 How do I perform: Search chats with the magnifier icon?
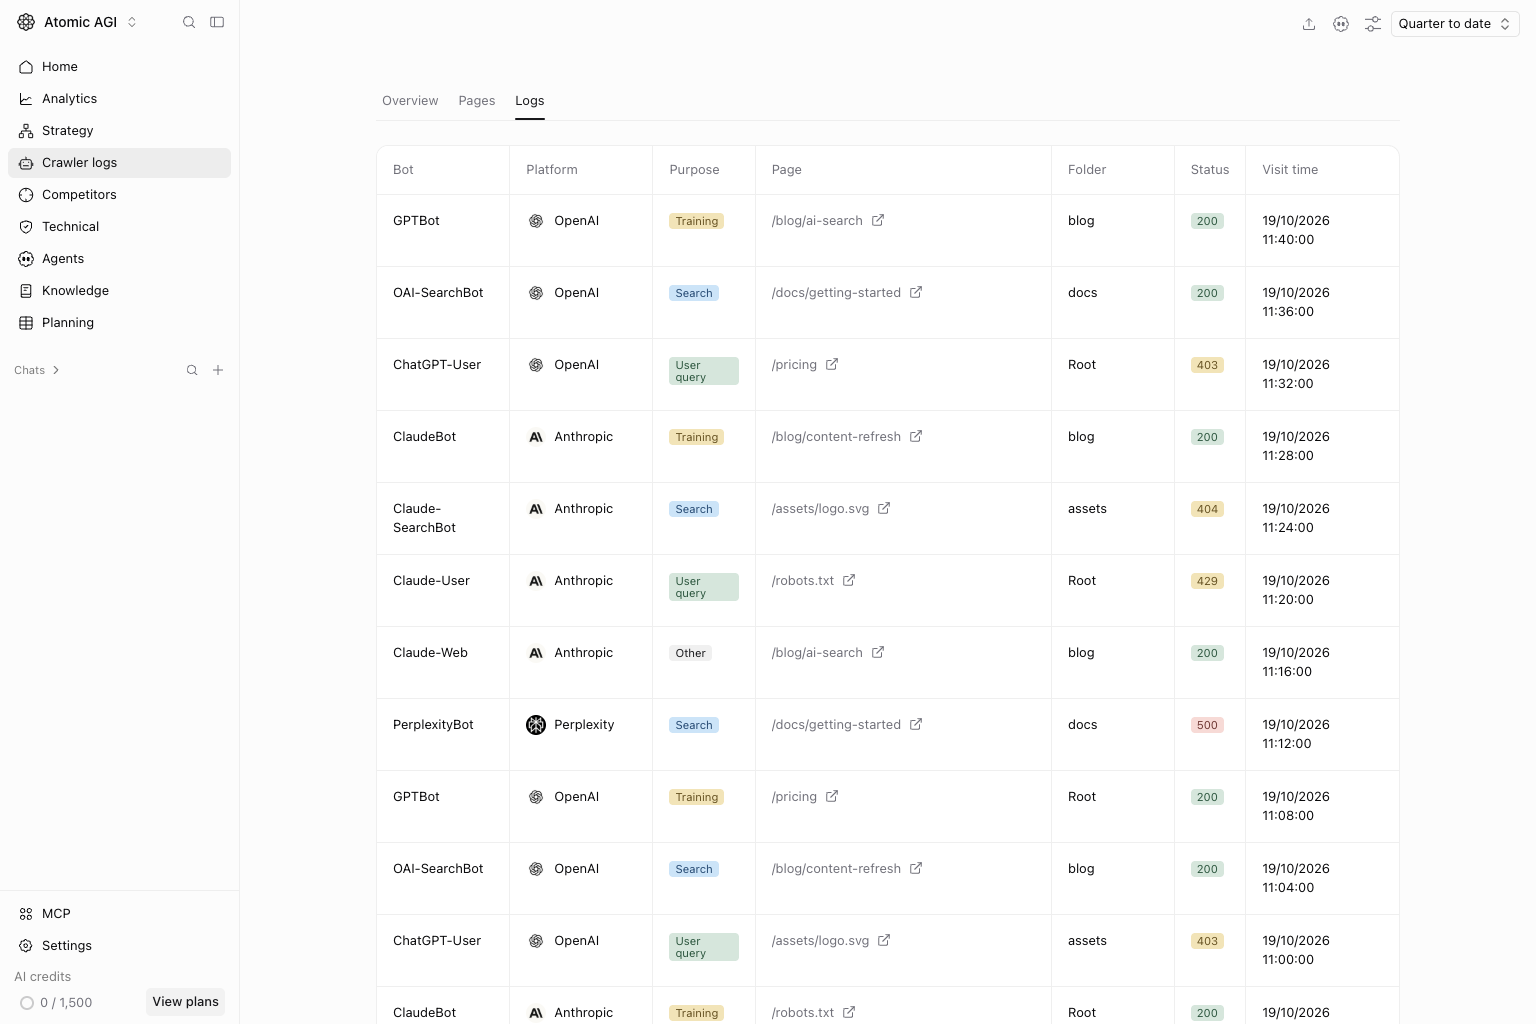192,370
